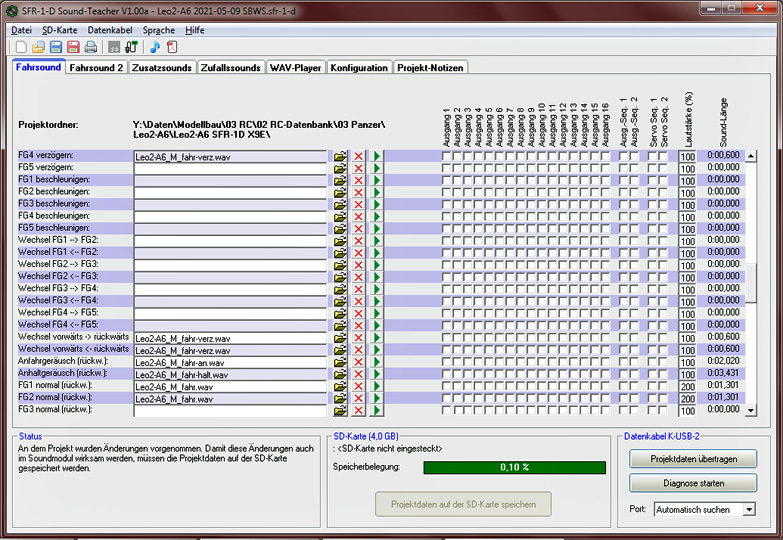
Task: Click the scroll-down arrow of the sound list
Action: click(x=751, y=410)
